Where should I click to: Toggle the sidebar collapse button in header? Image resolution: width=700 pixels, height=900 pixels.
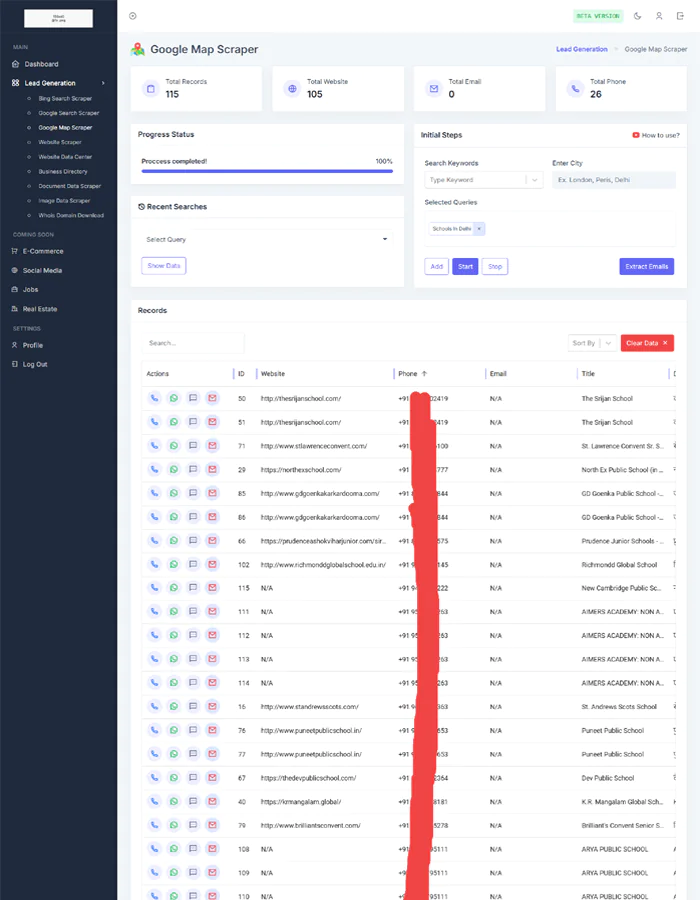point(133,16)
